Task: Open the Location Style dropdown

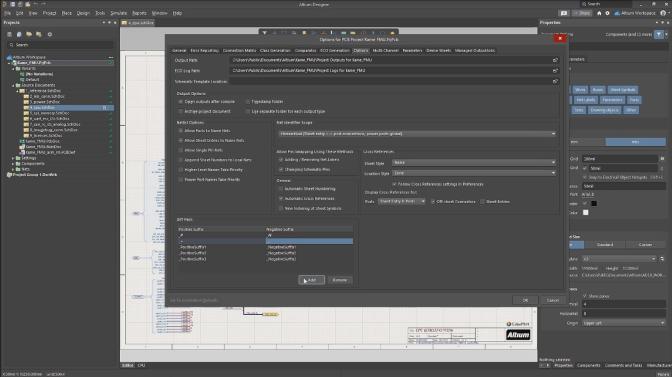Action: tap(474, 173)
